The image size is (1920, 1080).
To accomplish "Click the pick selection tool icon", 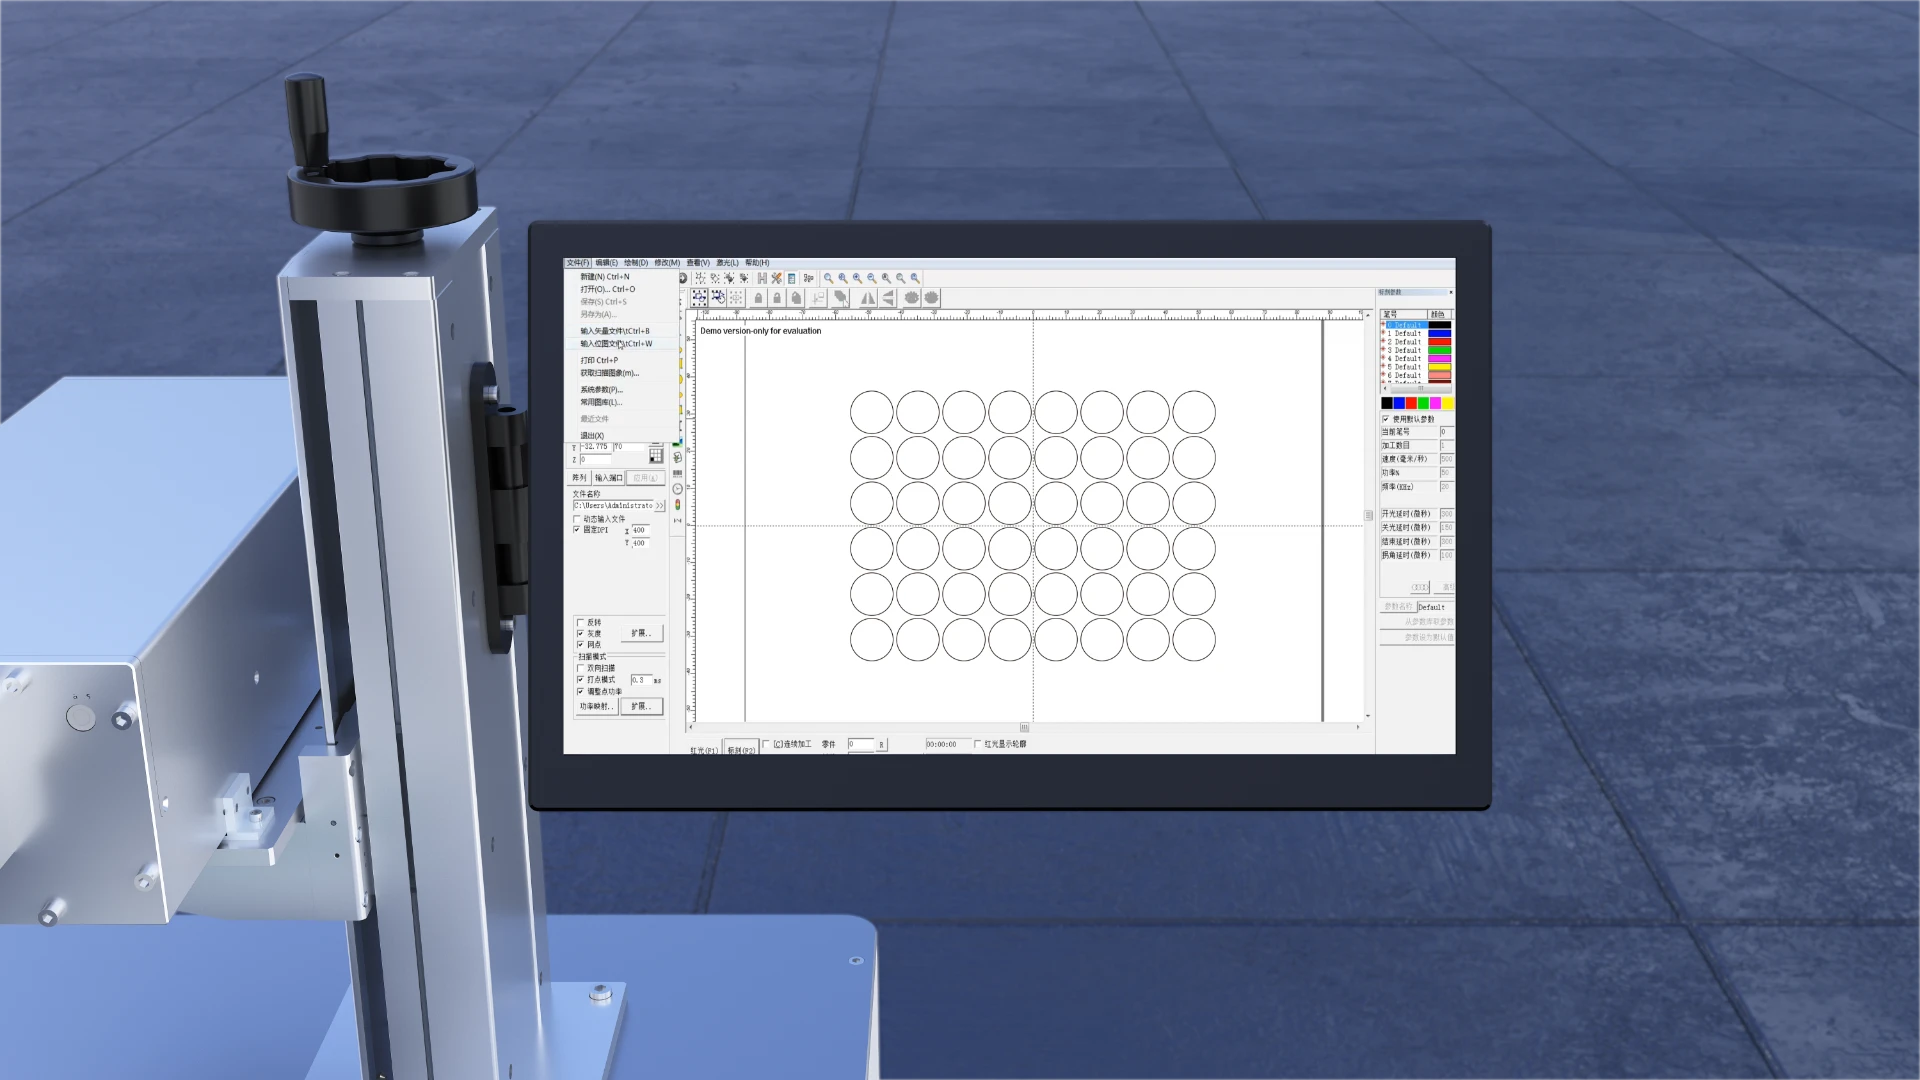I will [699, 298].
